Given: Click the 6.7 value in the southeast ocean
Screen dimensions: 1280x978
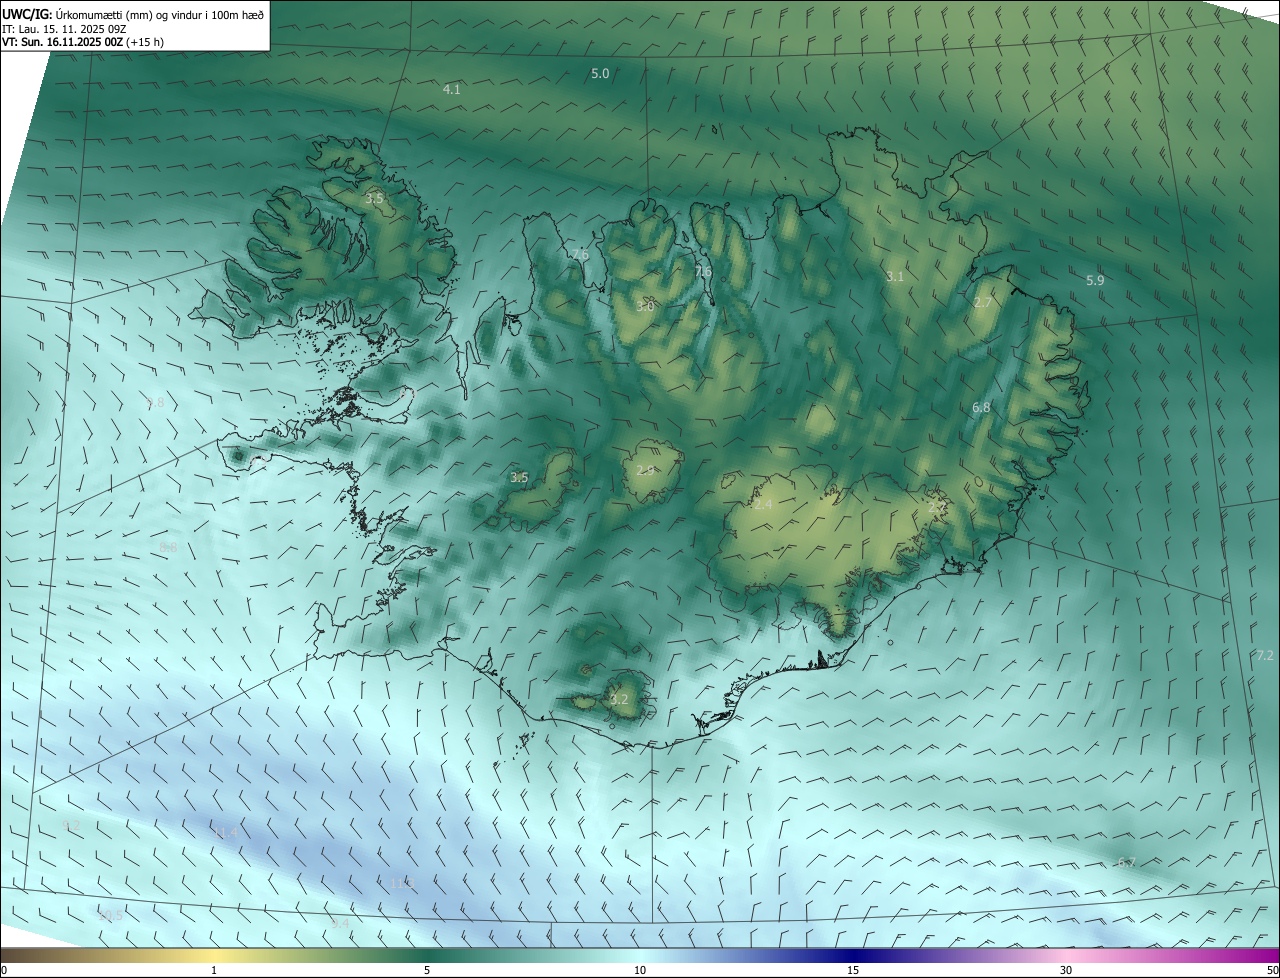Looking at the screenshot, I should click(x=1126, y=862).
